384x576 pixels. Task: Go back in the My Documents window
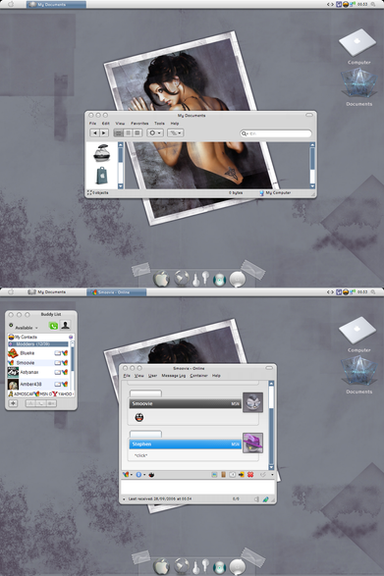click(x=95, y=133)
